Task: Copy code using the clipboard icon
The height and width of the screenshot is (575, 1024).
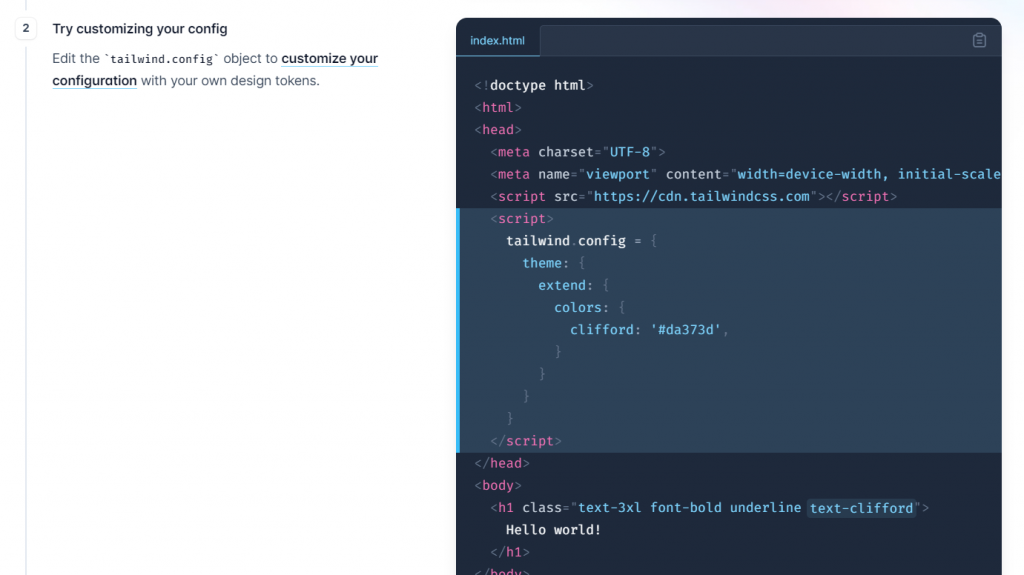Action: click(x=979, y=41)
